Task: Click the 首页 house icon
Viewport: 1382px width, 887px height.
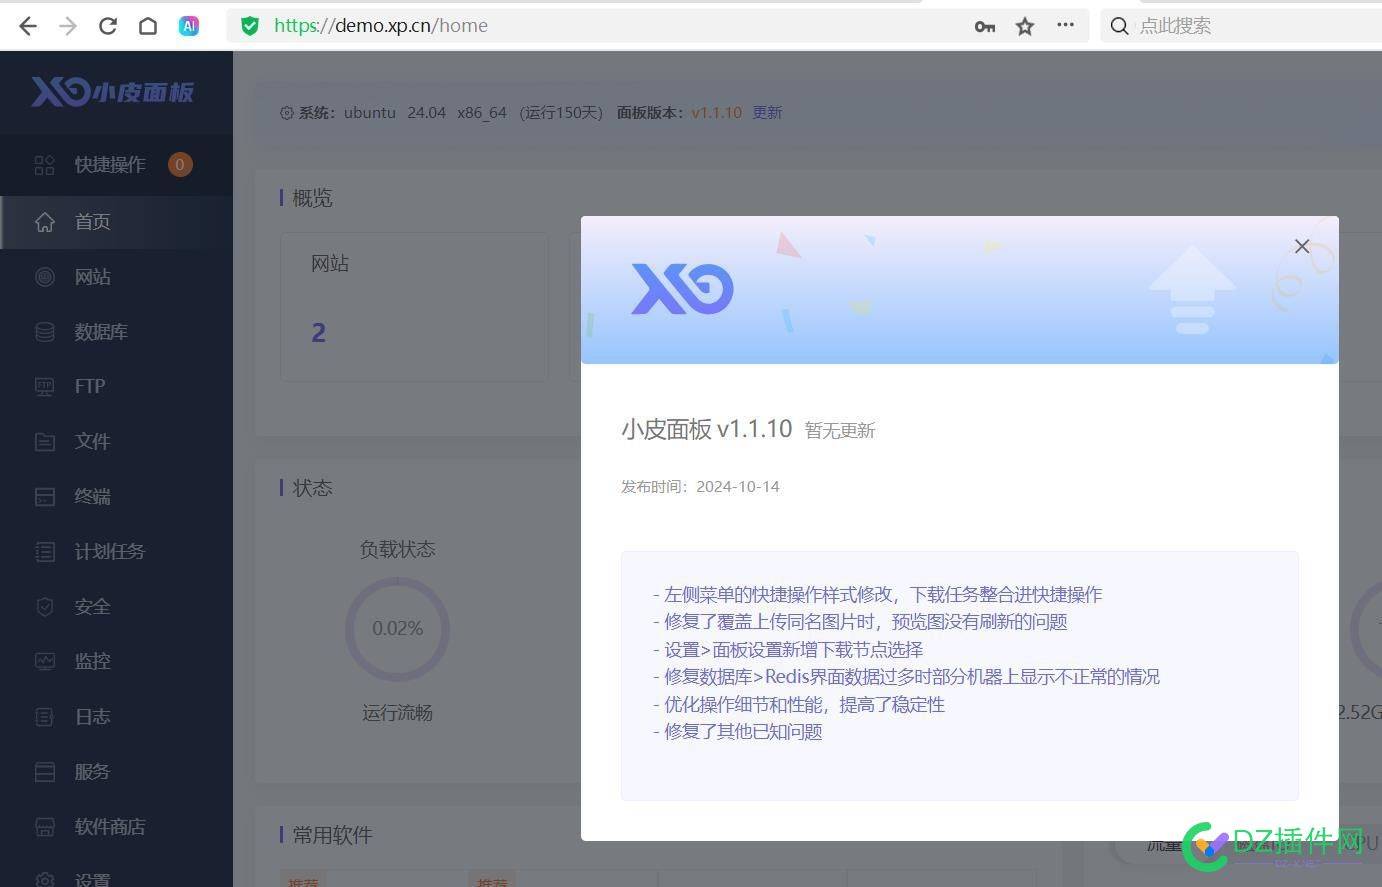Action: click(45, 222)
